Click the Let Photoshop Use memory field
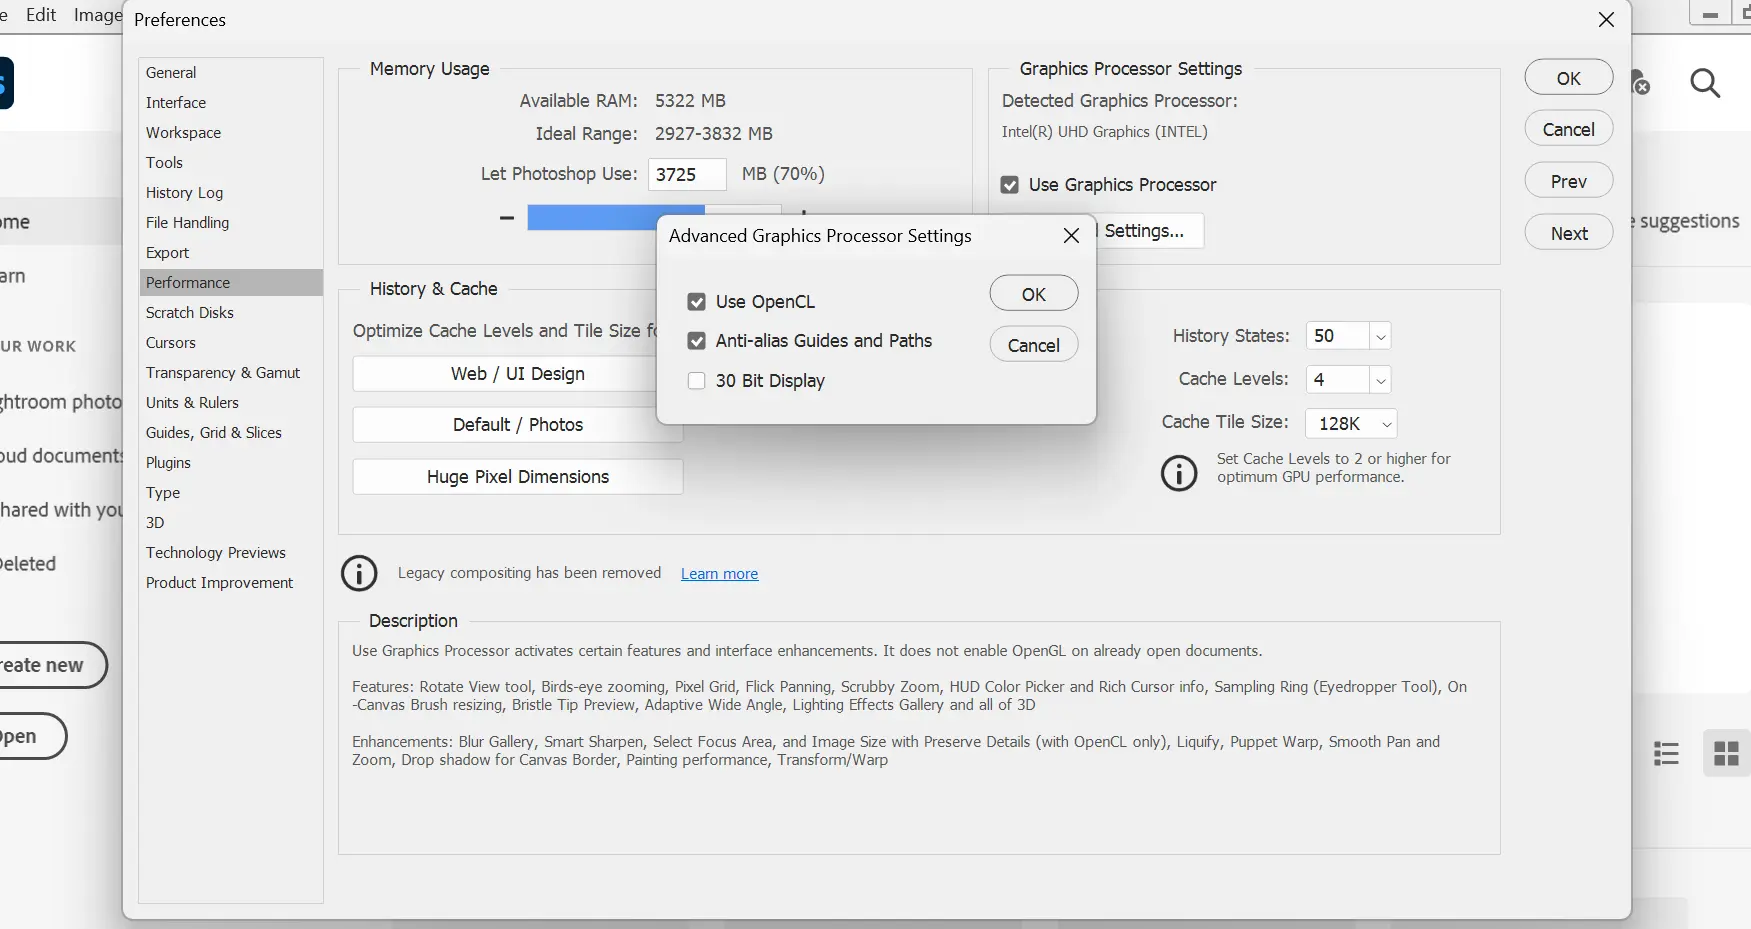 [x=687, y=174]
